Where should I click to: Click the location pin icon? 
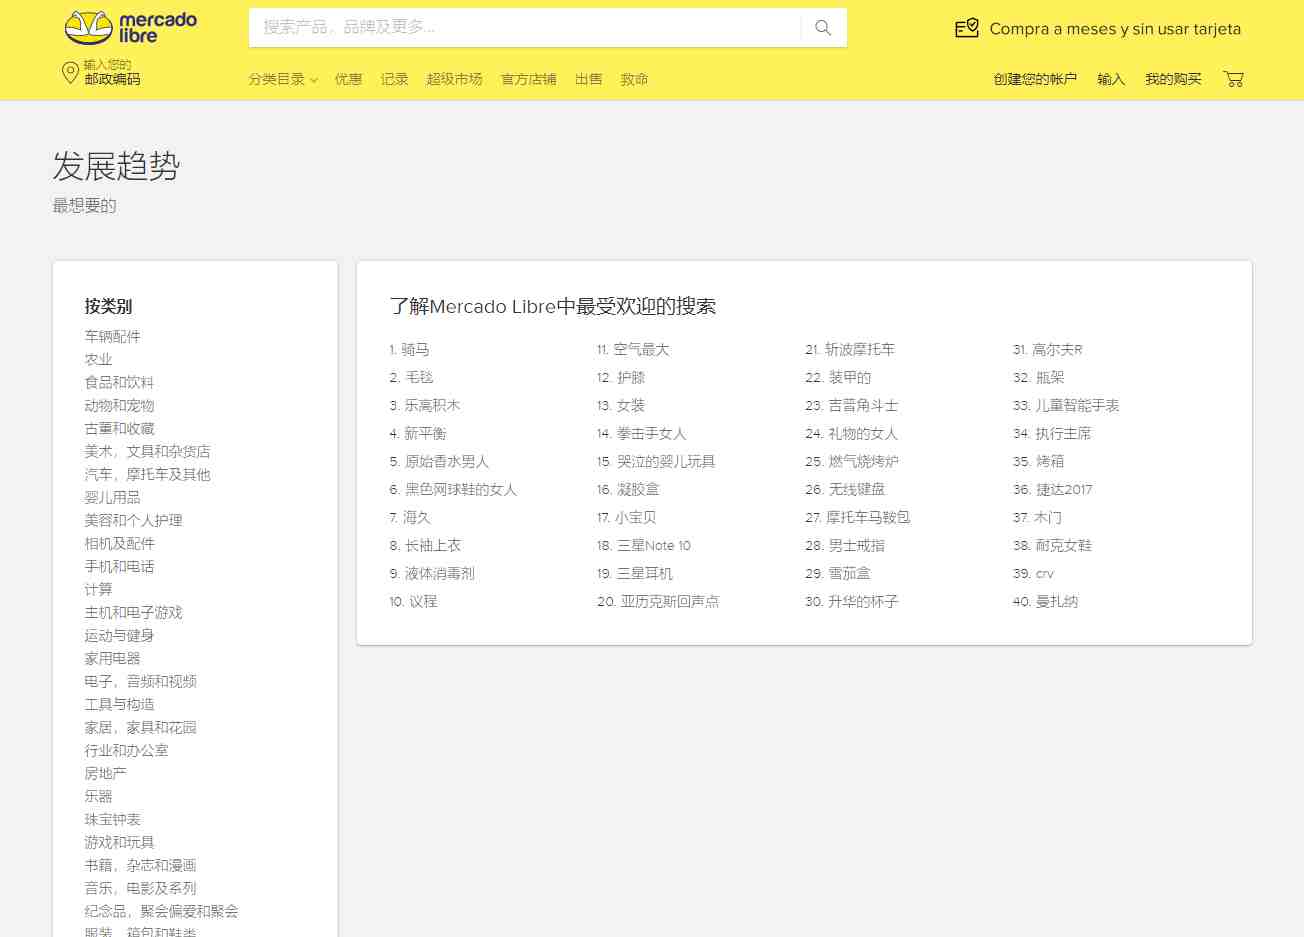tap(70, 73)
